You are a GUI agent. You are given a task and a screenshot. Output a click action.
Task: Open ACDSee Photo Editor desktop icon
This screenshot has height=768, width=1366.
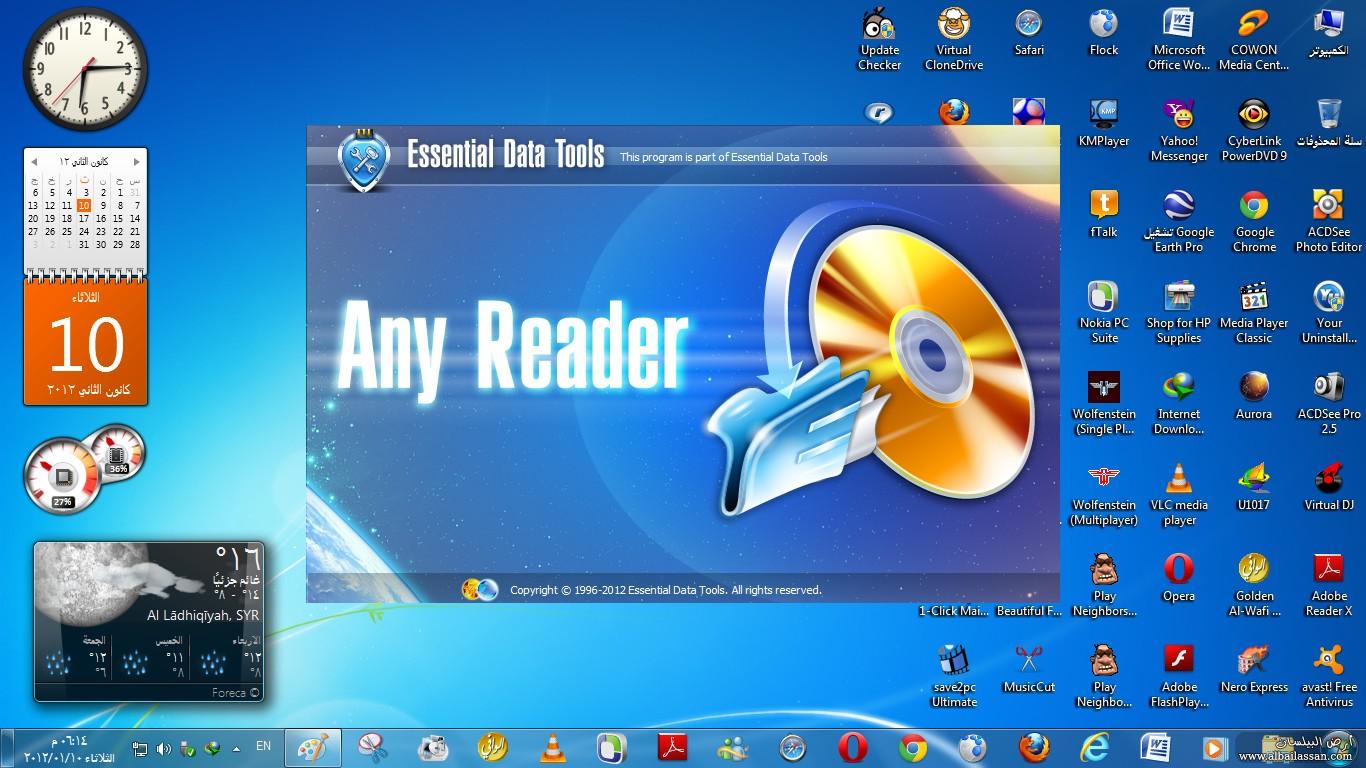pos(1329,222)
